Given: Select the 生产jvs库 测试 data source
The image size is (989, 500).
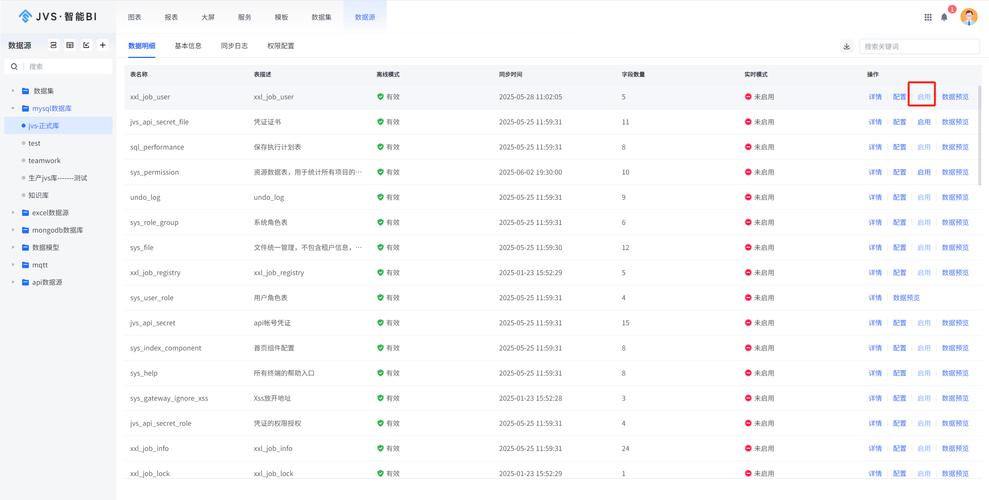Looking at the screenshot, I should click(58, 178).
